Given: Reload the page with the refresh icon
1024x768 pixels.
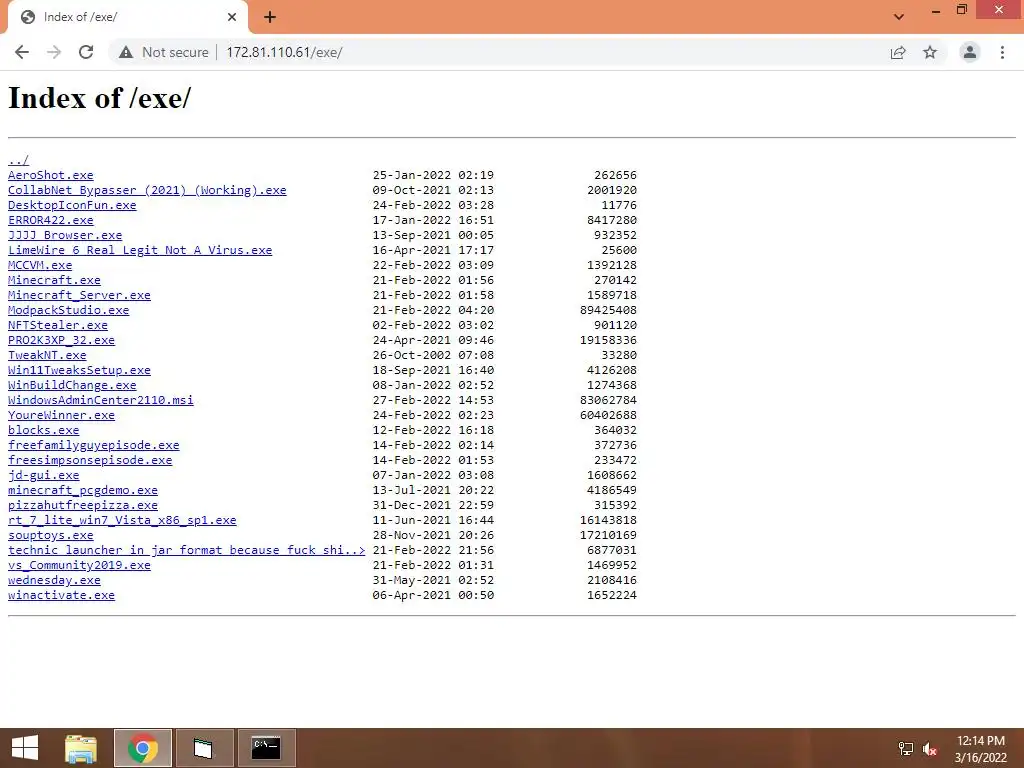Looking at the screenshot, I should [x=86, y=52].
